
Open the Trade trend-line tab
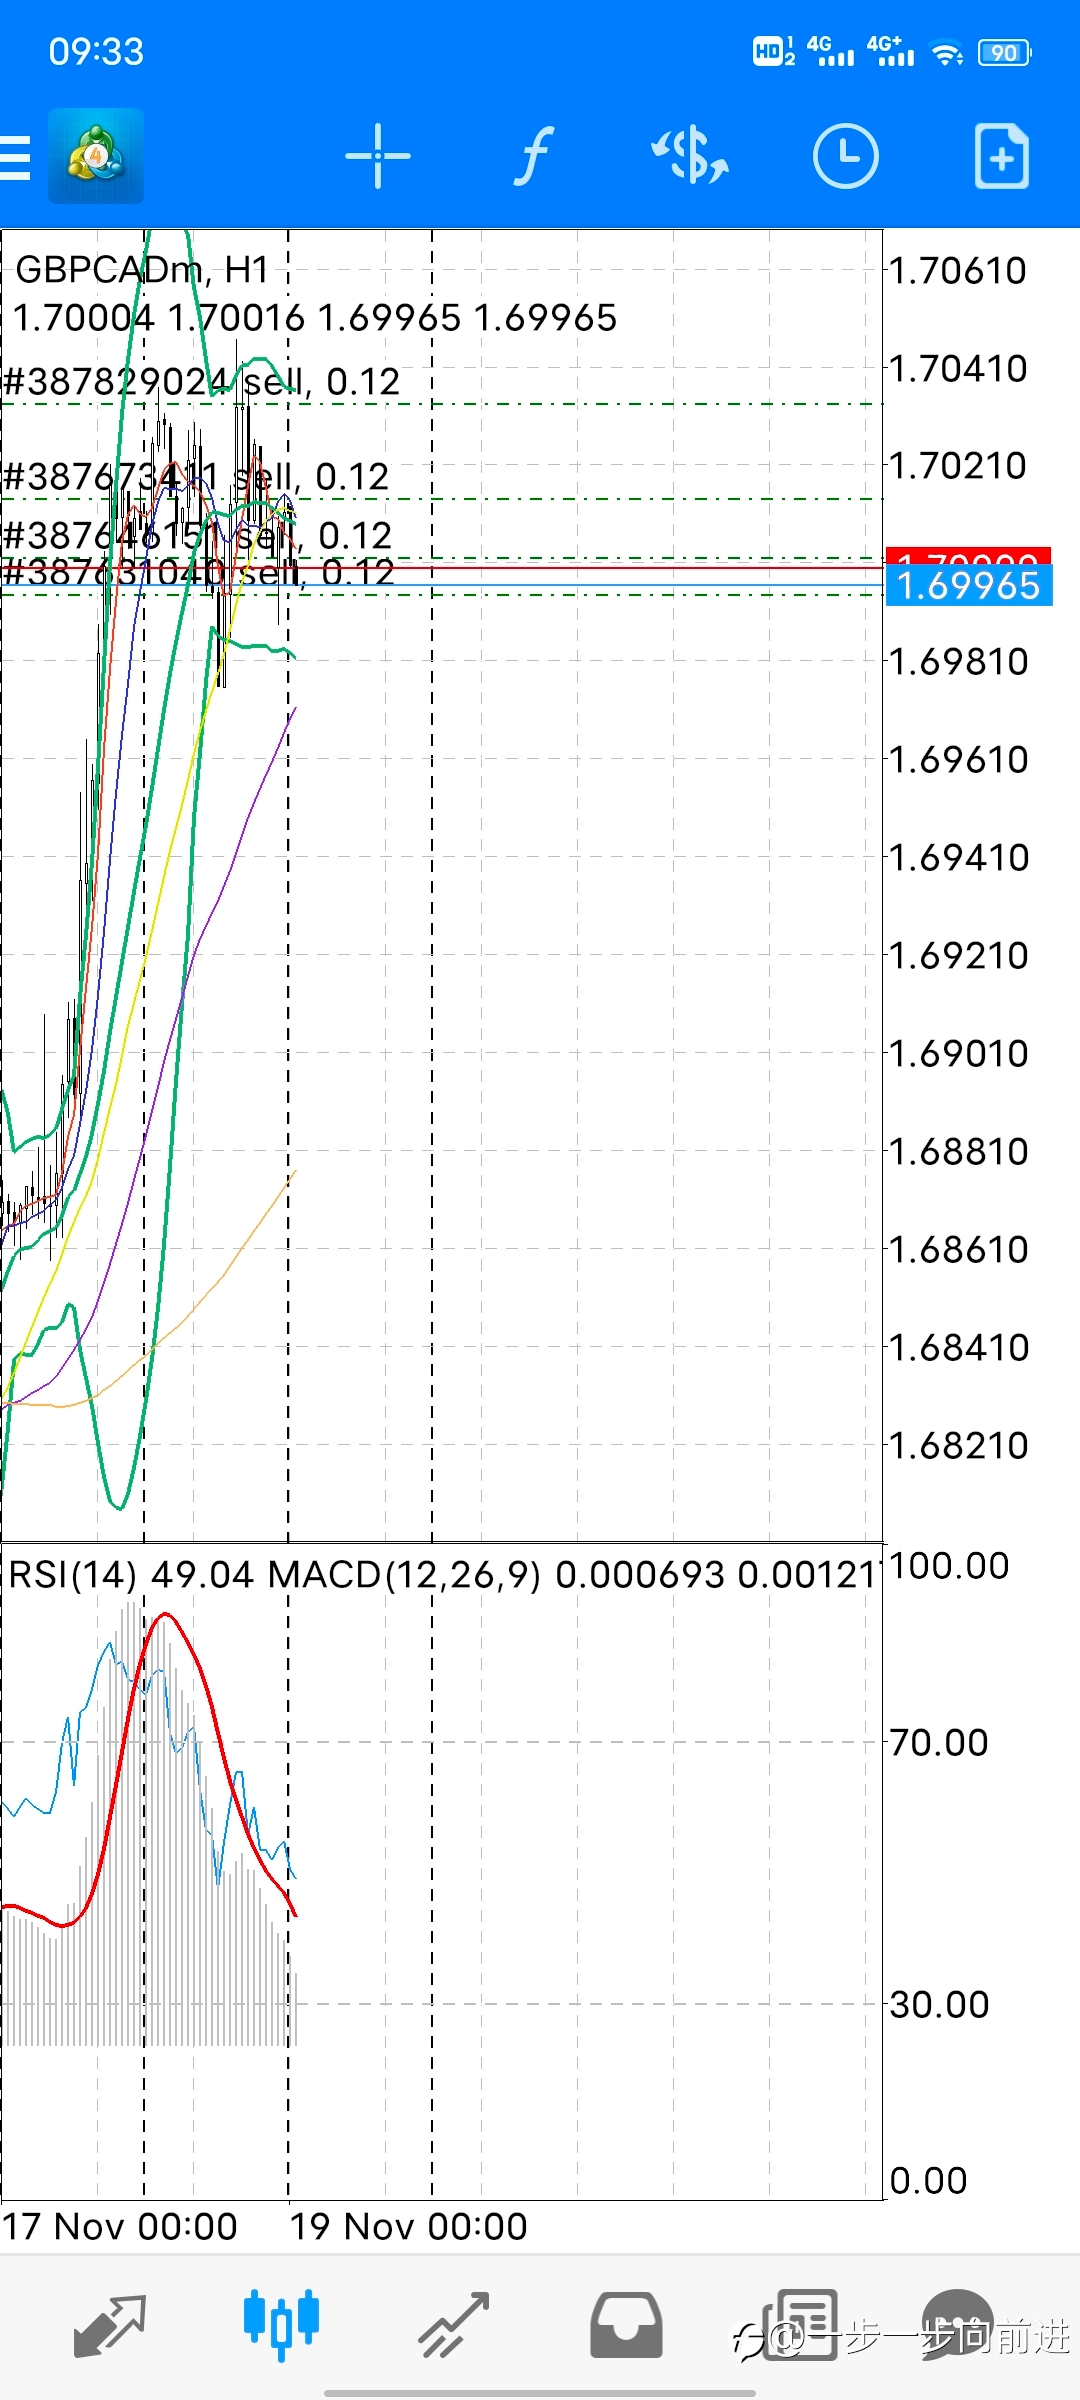pyautogui.click(x=453, y=2325)
